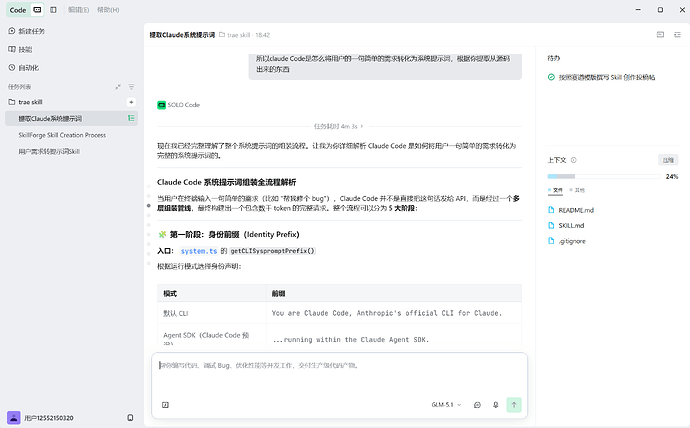Click the 提取Claude系统提示词 conversation title

(182, 35)
